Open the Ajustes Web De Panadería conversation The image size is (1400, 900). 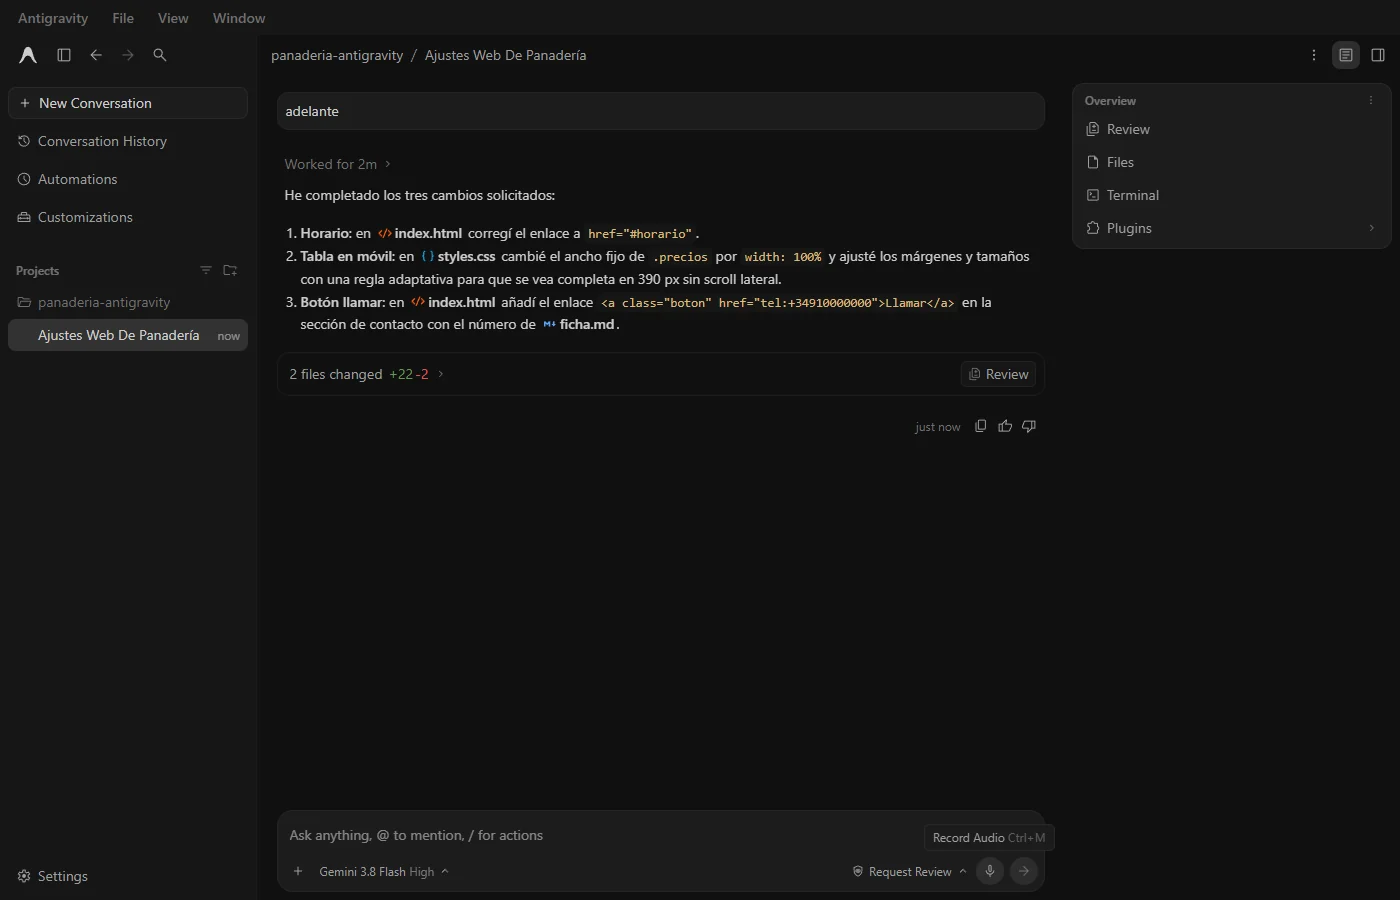128,335
